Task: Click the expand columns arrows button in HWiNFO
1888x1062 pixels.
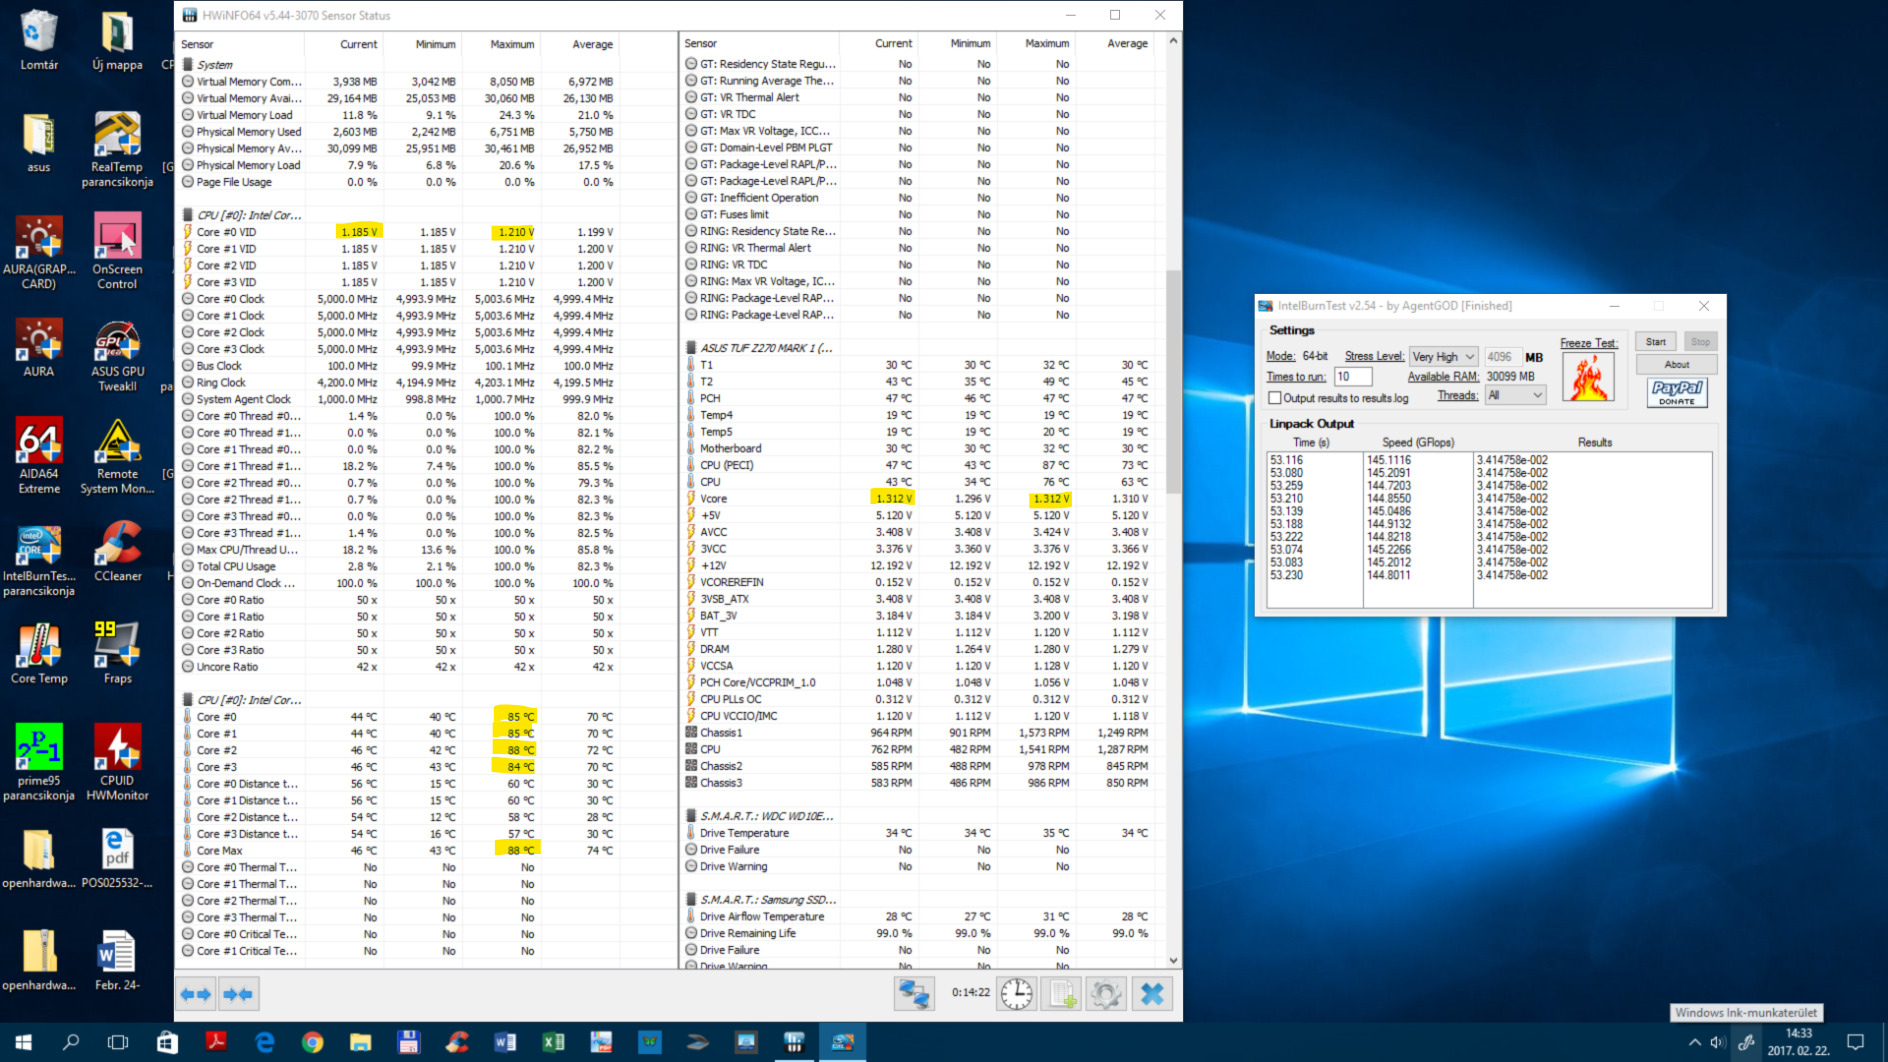Action: coord(196,994)
